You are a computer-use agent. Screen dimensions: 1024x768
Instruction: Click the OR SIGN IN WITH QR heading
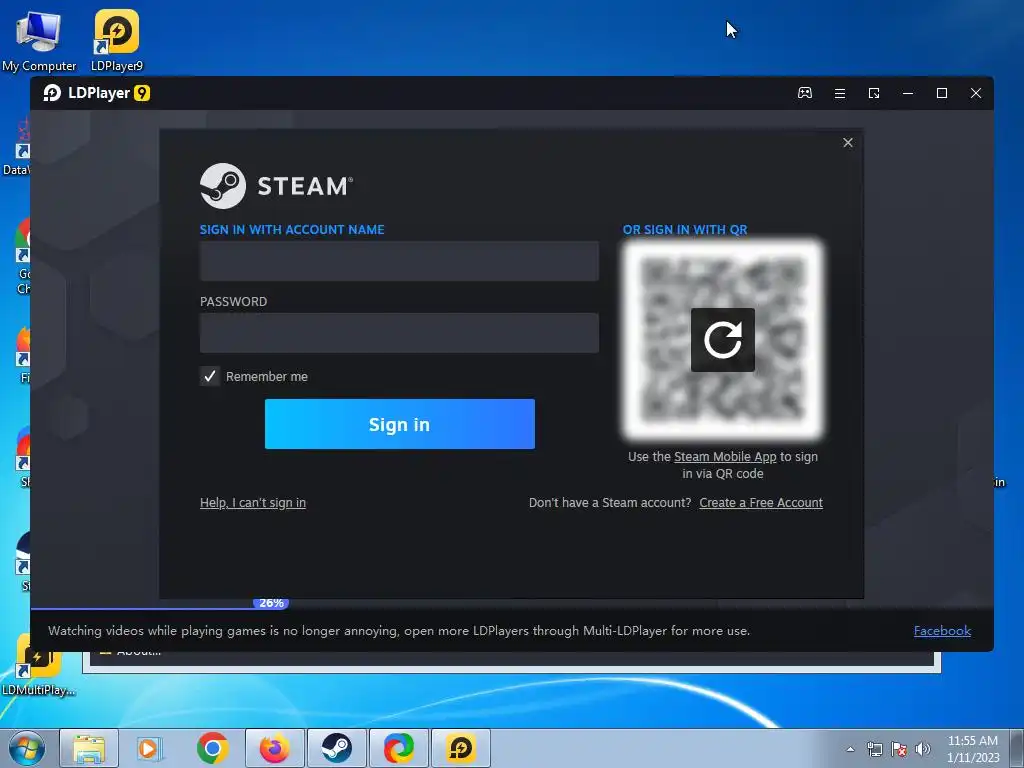(x=684, y=229)
